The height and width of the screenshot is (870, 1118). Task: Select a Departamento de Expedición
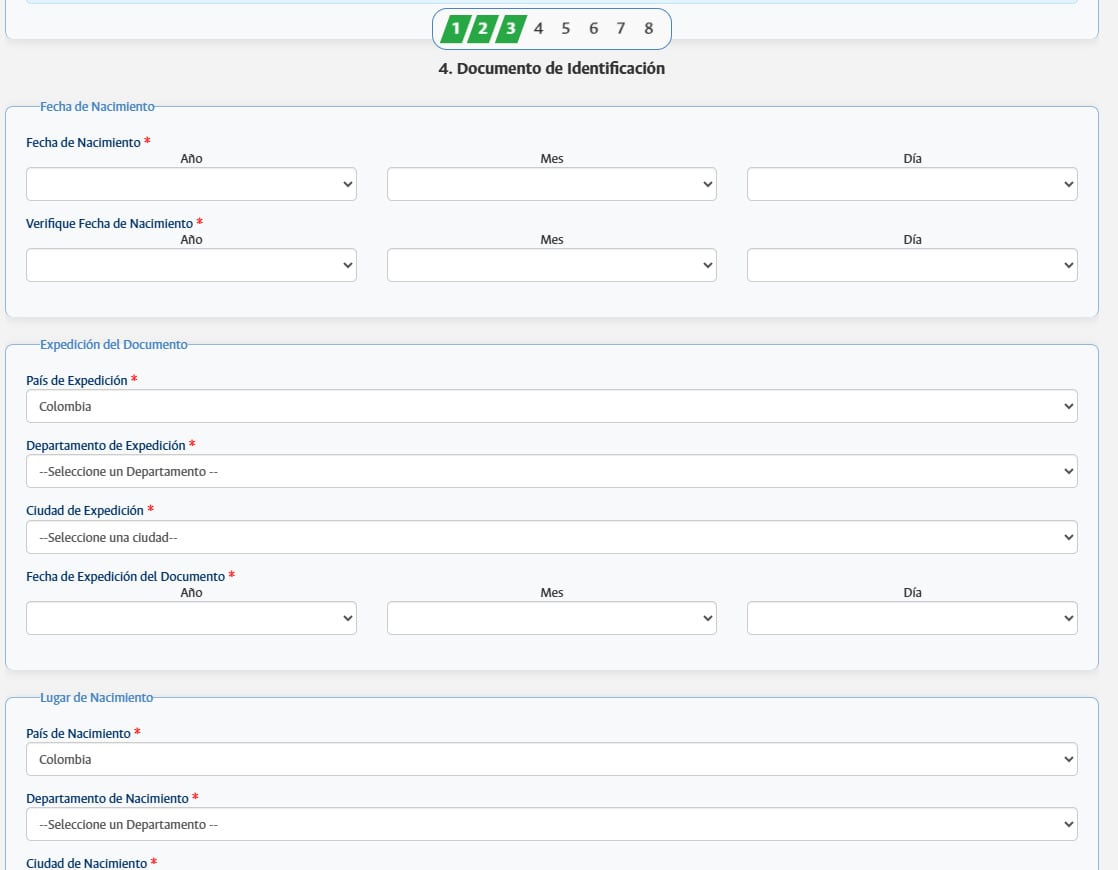(x=551, y=471)
